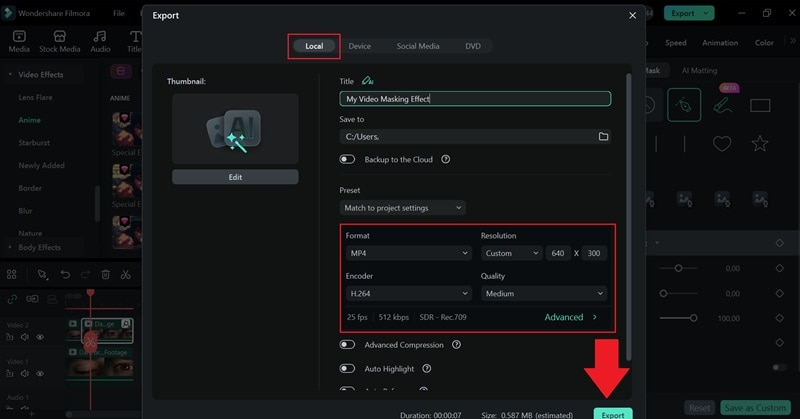Hide the Video 2 track with eye icon

[40, 337]
